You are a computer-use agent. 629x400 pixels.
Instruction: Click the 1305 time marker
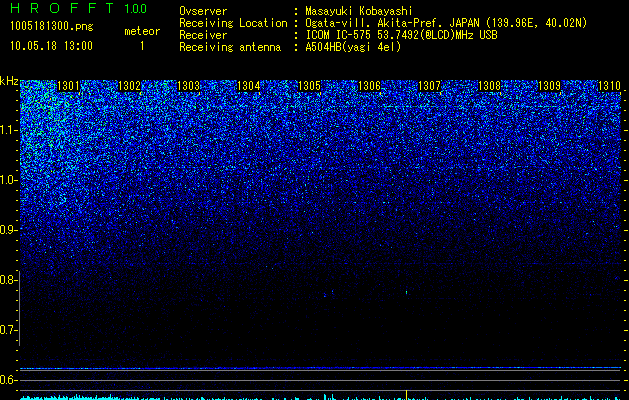[310, 86]
